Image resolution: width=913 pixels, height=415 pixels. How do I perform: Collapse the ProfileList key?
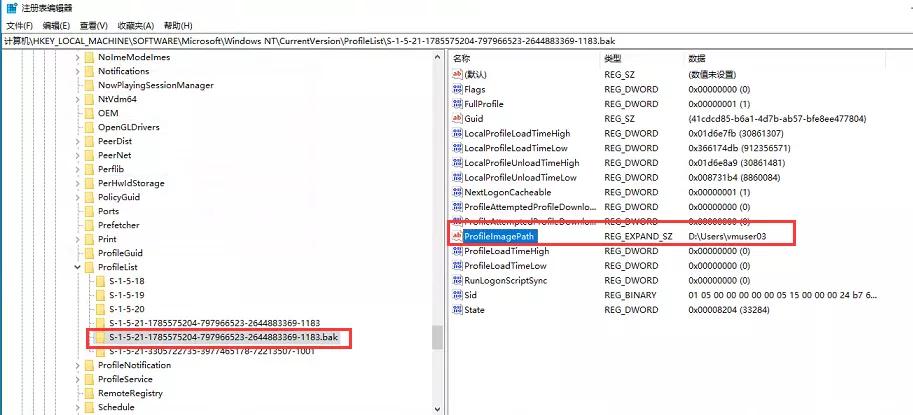pyautogui.click(x=77, y=267)
